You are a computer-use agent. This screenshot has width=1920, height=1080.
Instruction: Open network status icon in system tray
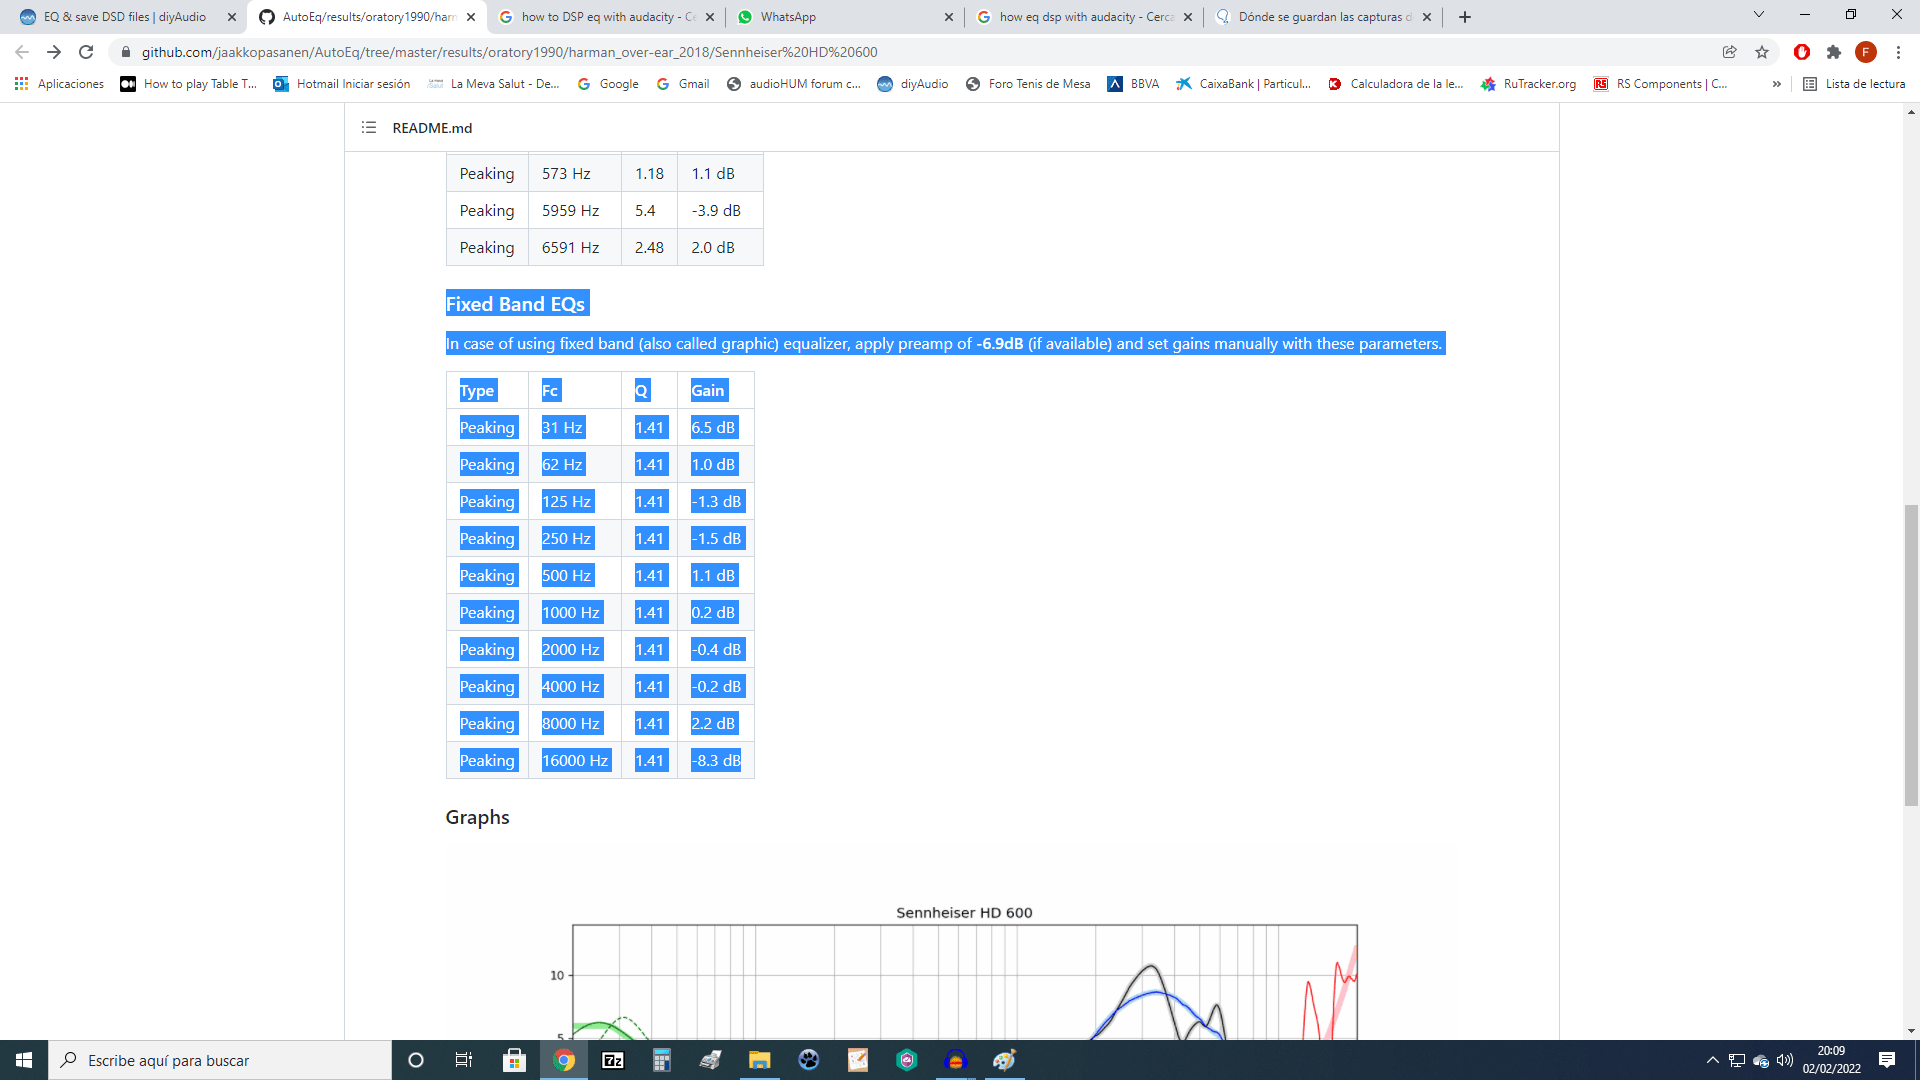click(x=1737, y=1060)
